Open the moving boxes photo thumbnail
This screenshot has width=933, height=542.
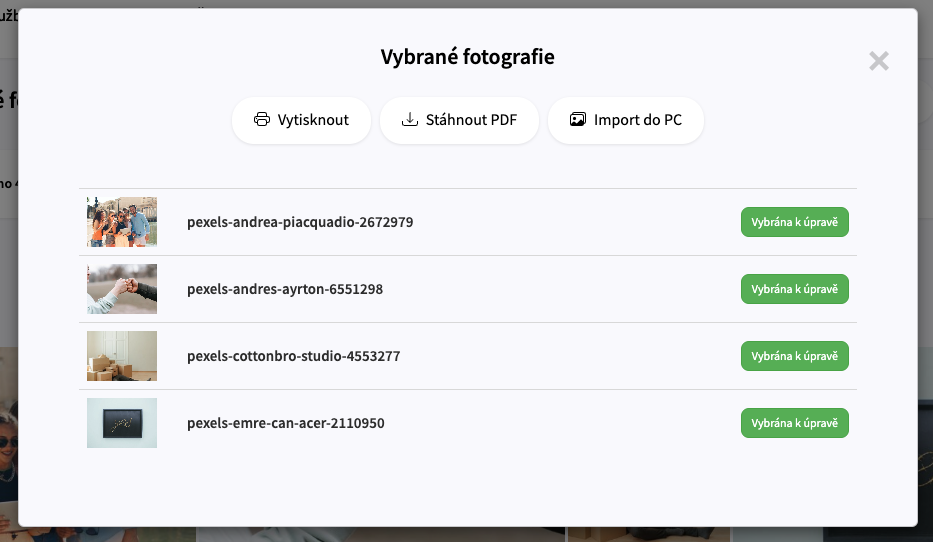[x=122, y=356]
